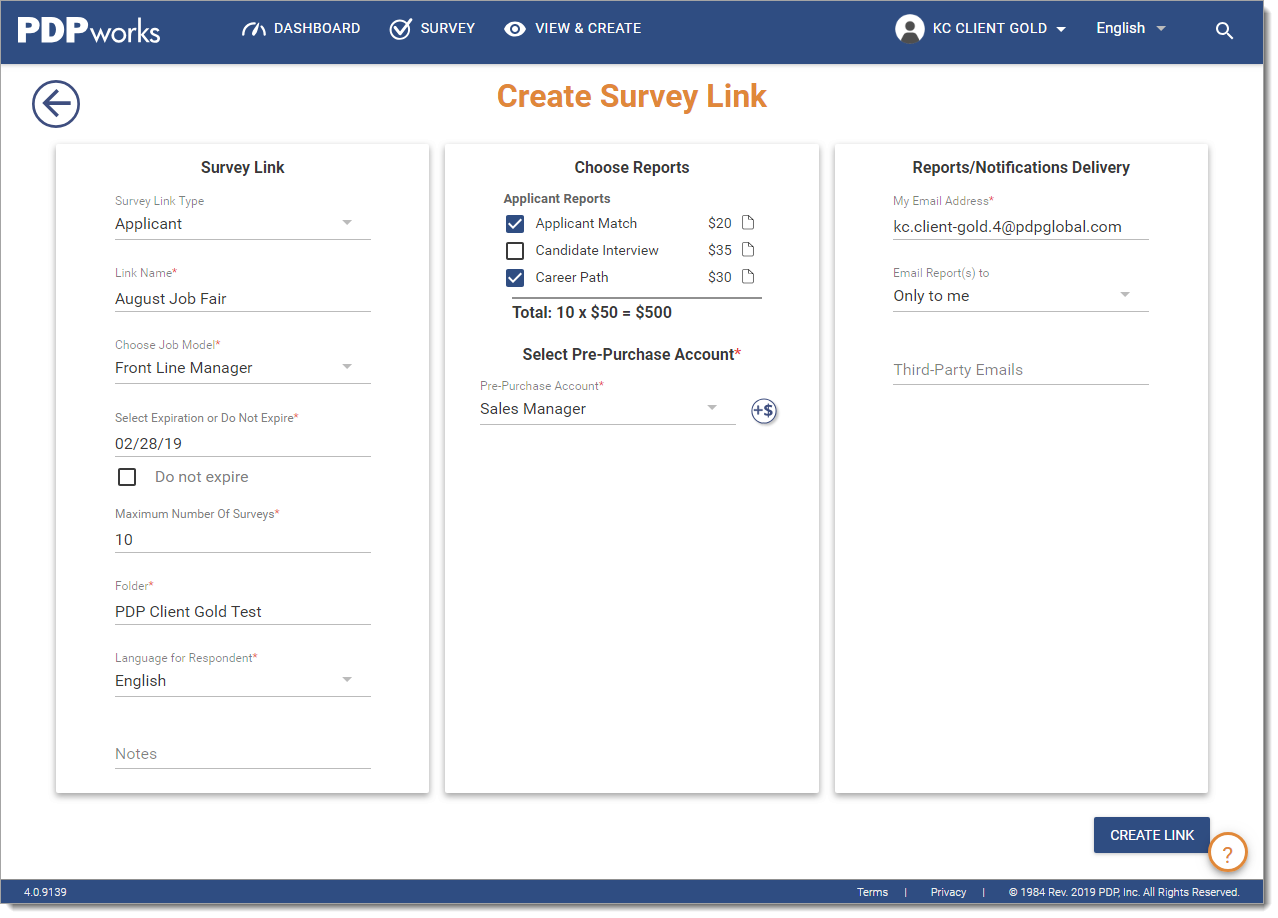Enable the Candidate Interview report
Screen dimensions: 1278x918
coord(514,250)
